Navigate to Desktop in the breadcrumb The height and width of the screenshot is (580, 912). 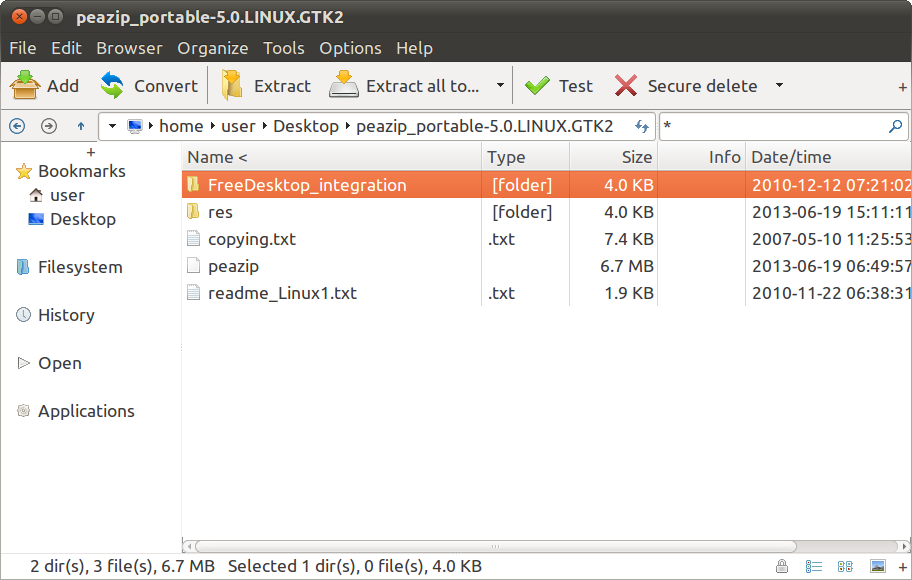pos(306,126)
